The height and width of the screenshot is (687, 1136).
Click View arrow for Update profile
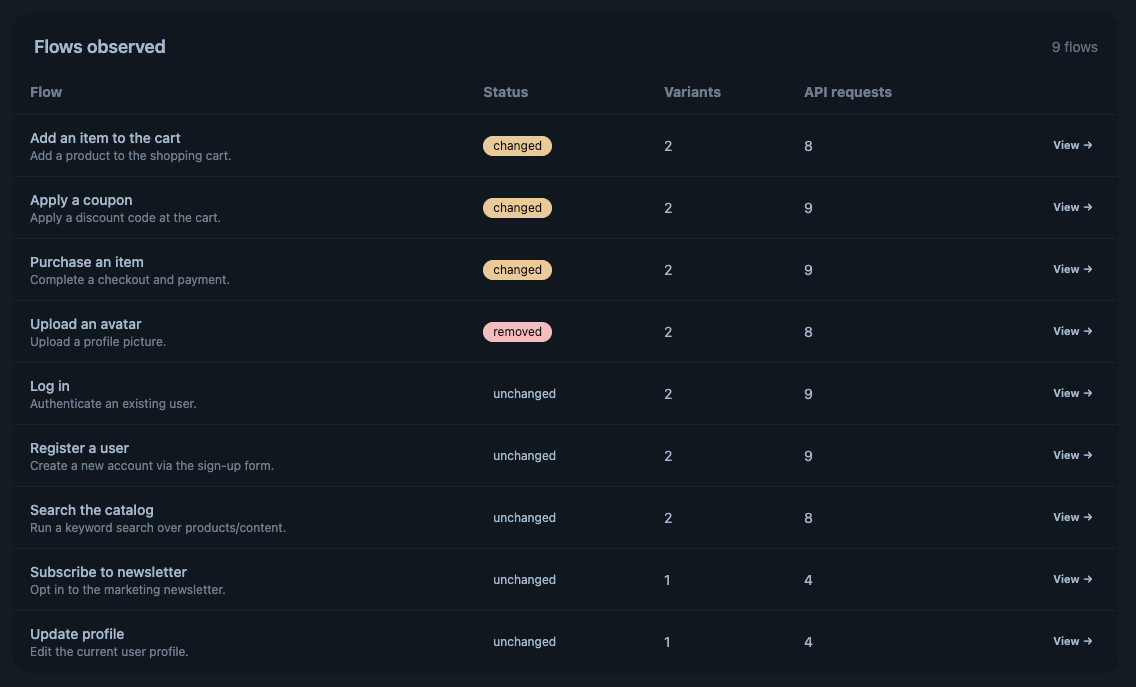pos(1072,641)
